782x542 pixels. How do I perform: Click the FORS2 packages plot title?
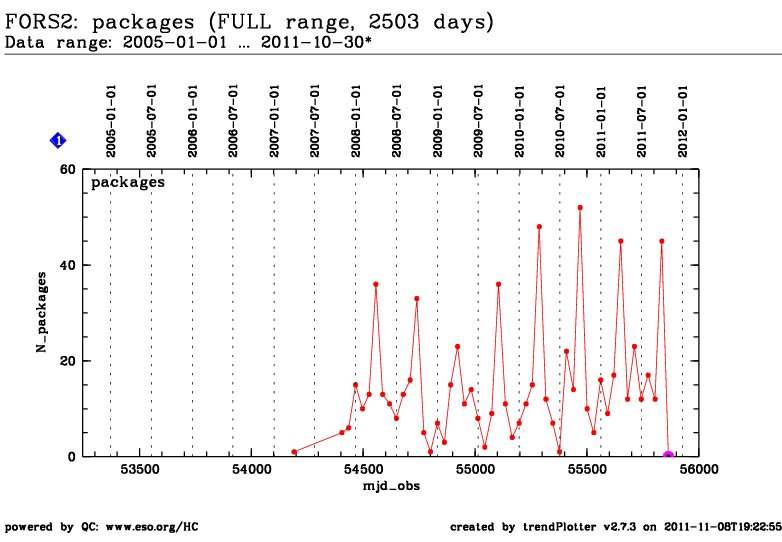click(250, 22)
